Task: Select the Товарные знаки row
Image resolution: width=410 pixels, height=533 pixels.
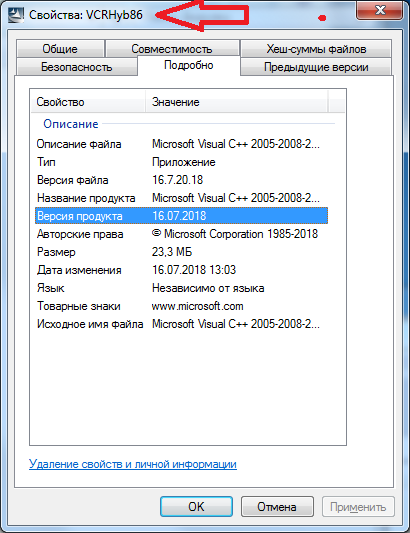Action: [182, 306]
